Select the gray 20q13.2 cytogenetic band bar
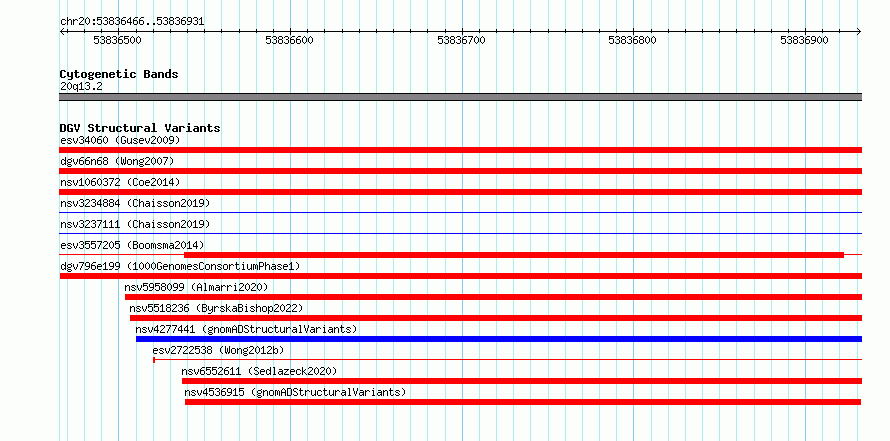Screen dimensions: 890x441 [x=460, y=97]
